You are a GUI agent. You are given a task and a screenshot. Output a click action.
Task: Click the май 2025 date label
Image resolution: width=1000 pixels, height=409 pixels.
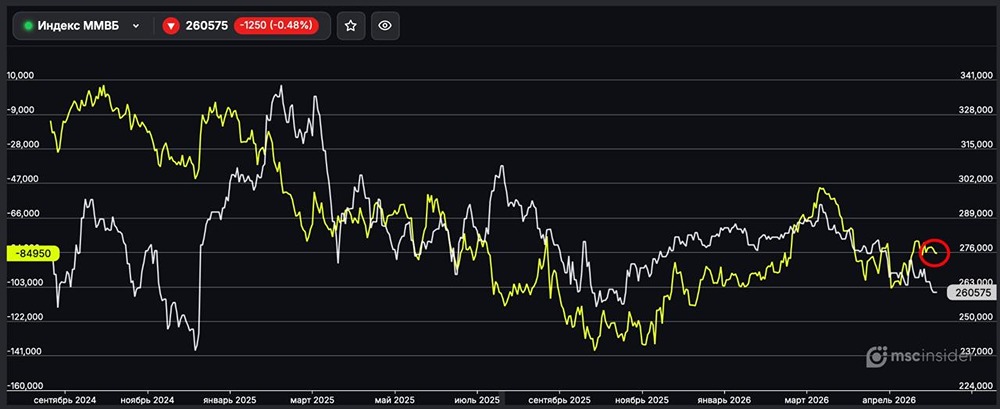coord(394,399)
